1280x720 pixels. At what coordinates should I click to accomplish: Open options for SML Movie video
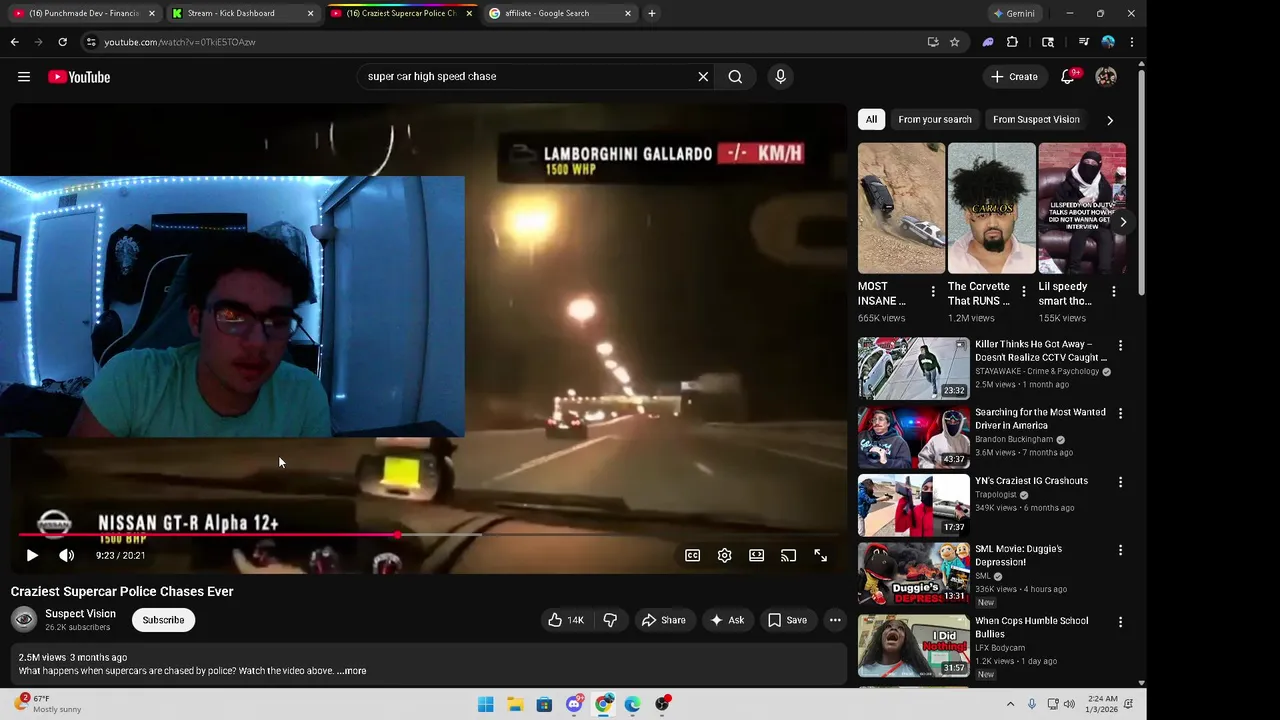point(1120,550)
